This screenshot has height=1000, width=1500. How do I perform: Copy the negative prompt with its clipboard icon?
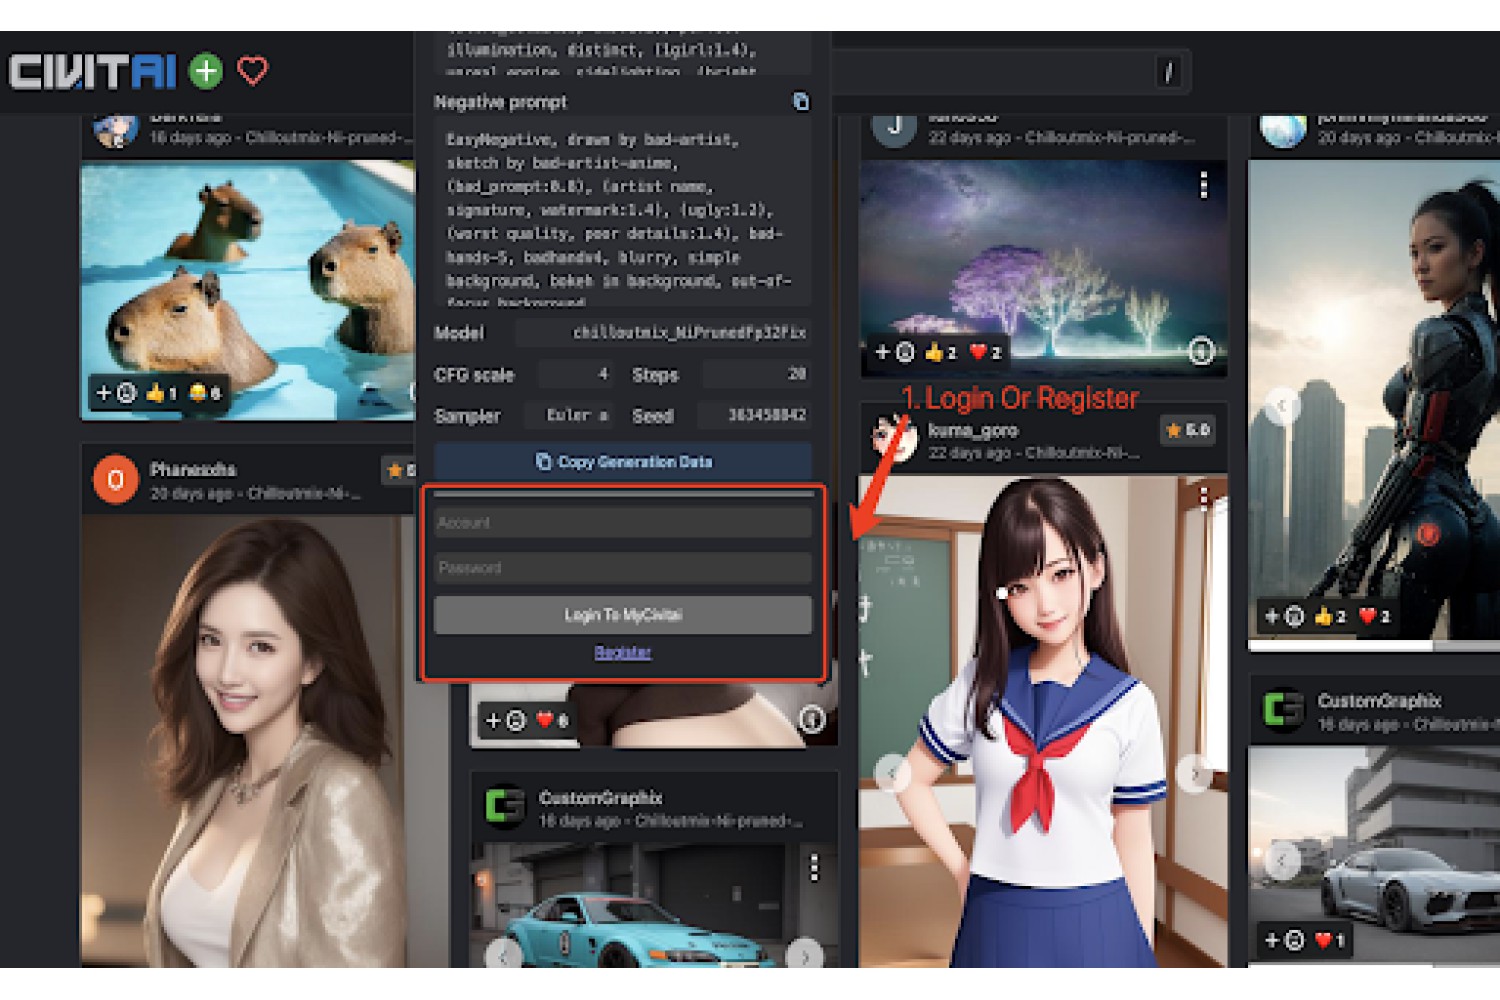coord(801,102)
